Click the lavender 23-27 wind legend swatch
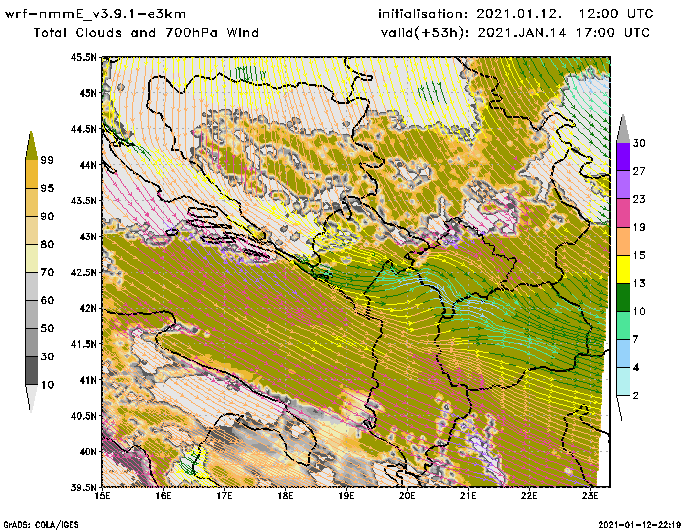 point(623,184)
